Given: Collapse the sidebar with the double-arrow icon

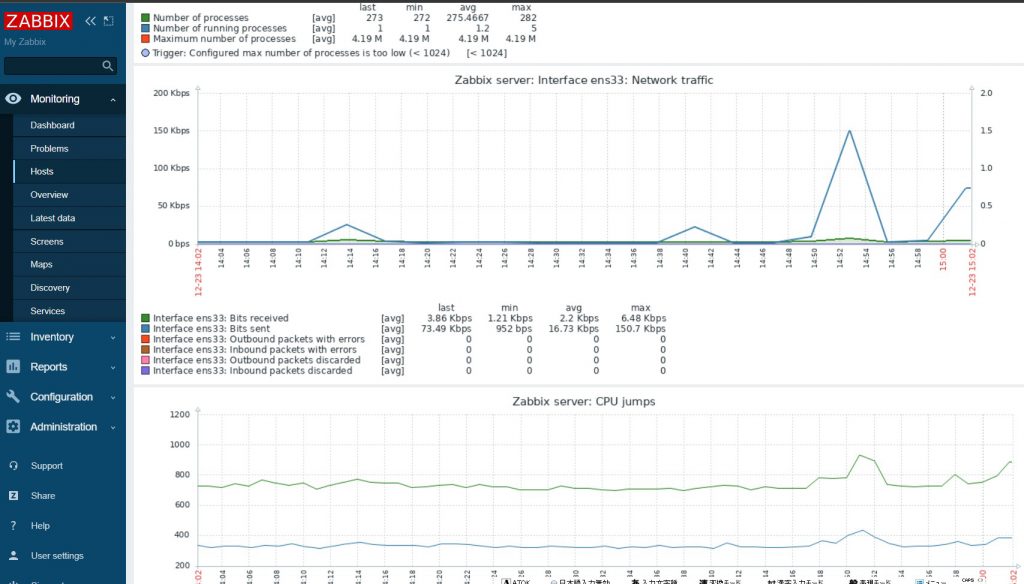Looking at the screenshot, I should click(90, 21).
